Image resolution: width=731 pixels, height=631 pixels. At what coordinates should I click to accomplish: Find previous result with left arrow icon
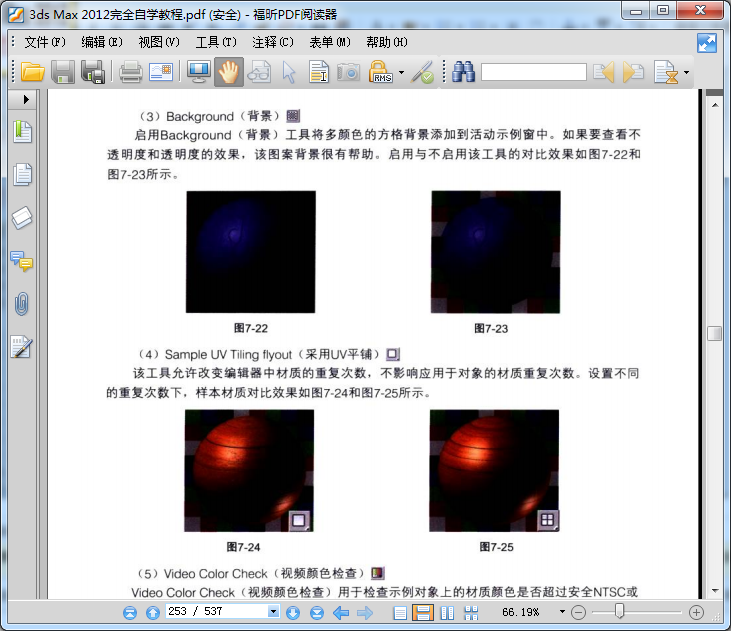point(603,72)
